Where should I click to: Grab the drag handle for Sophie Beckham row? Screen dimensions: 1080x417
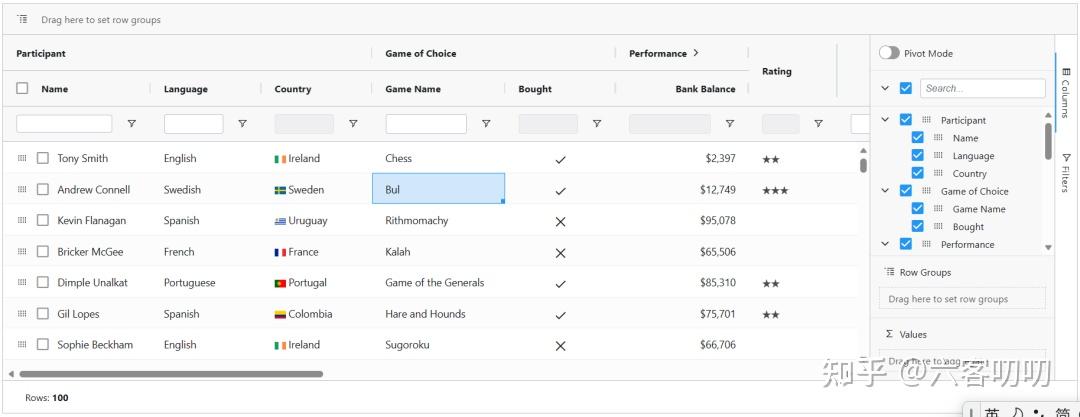click(22, 345)
